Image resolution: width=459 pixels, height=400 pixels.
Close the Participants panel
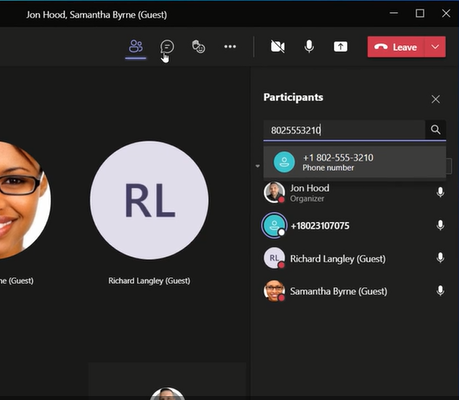coord(435,99)
